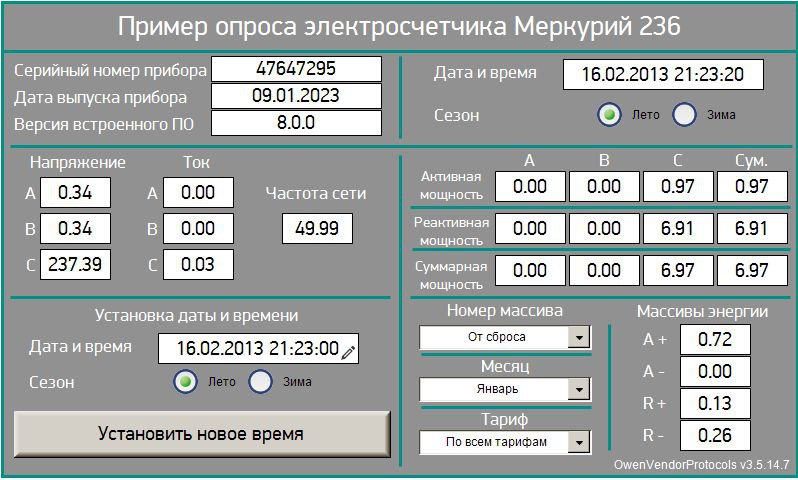Select Зима radio under current Сезон
This screenshot has width=798, height=480.
pyautogui.click(x=685, y=115)
